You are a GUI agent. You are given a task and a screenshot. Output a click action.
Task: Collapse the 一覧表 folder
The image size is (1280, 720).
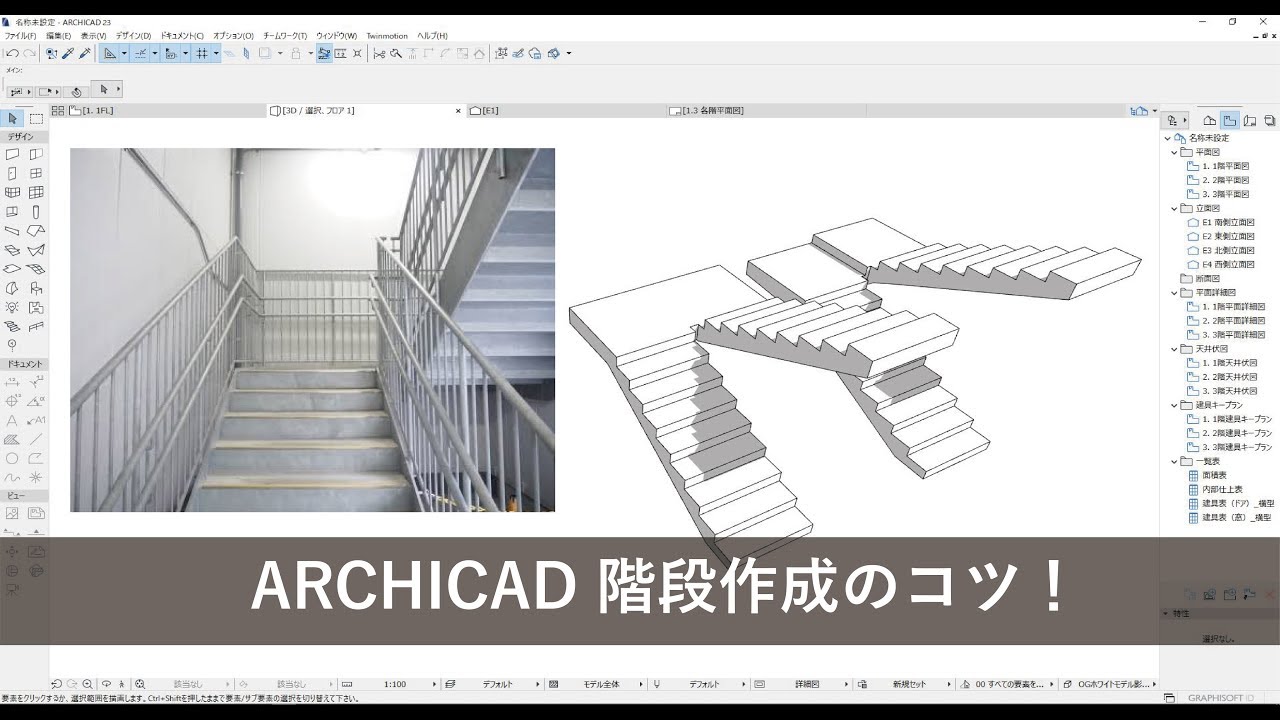1174,461
